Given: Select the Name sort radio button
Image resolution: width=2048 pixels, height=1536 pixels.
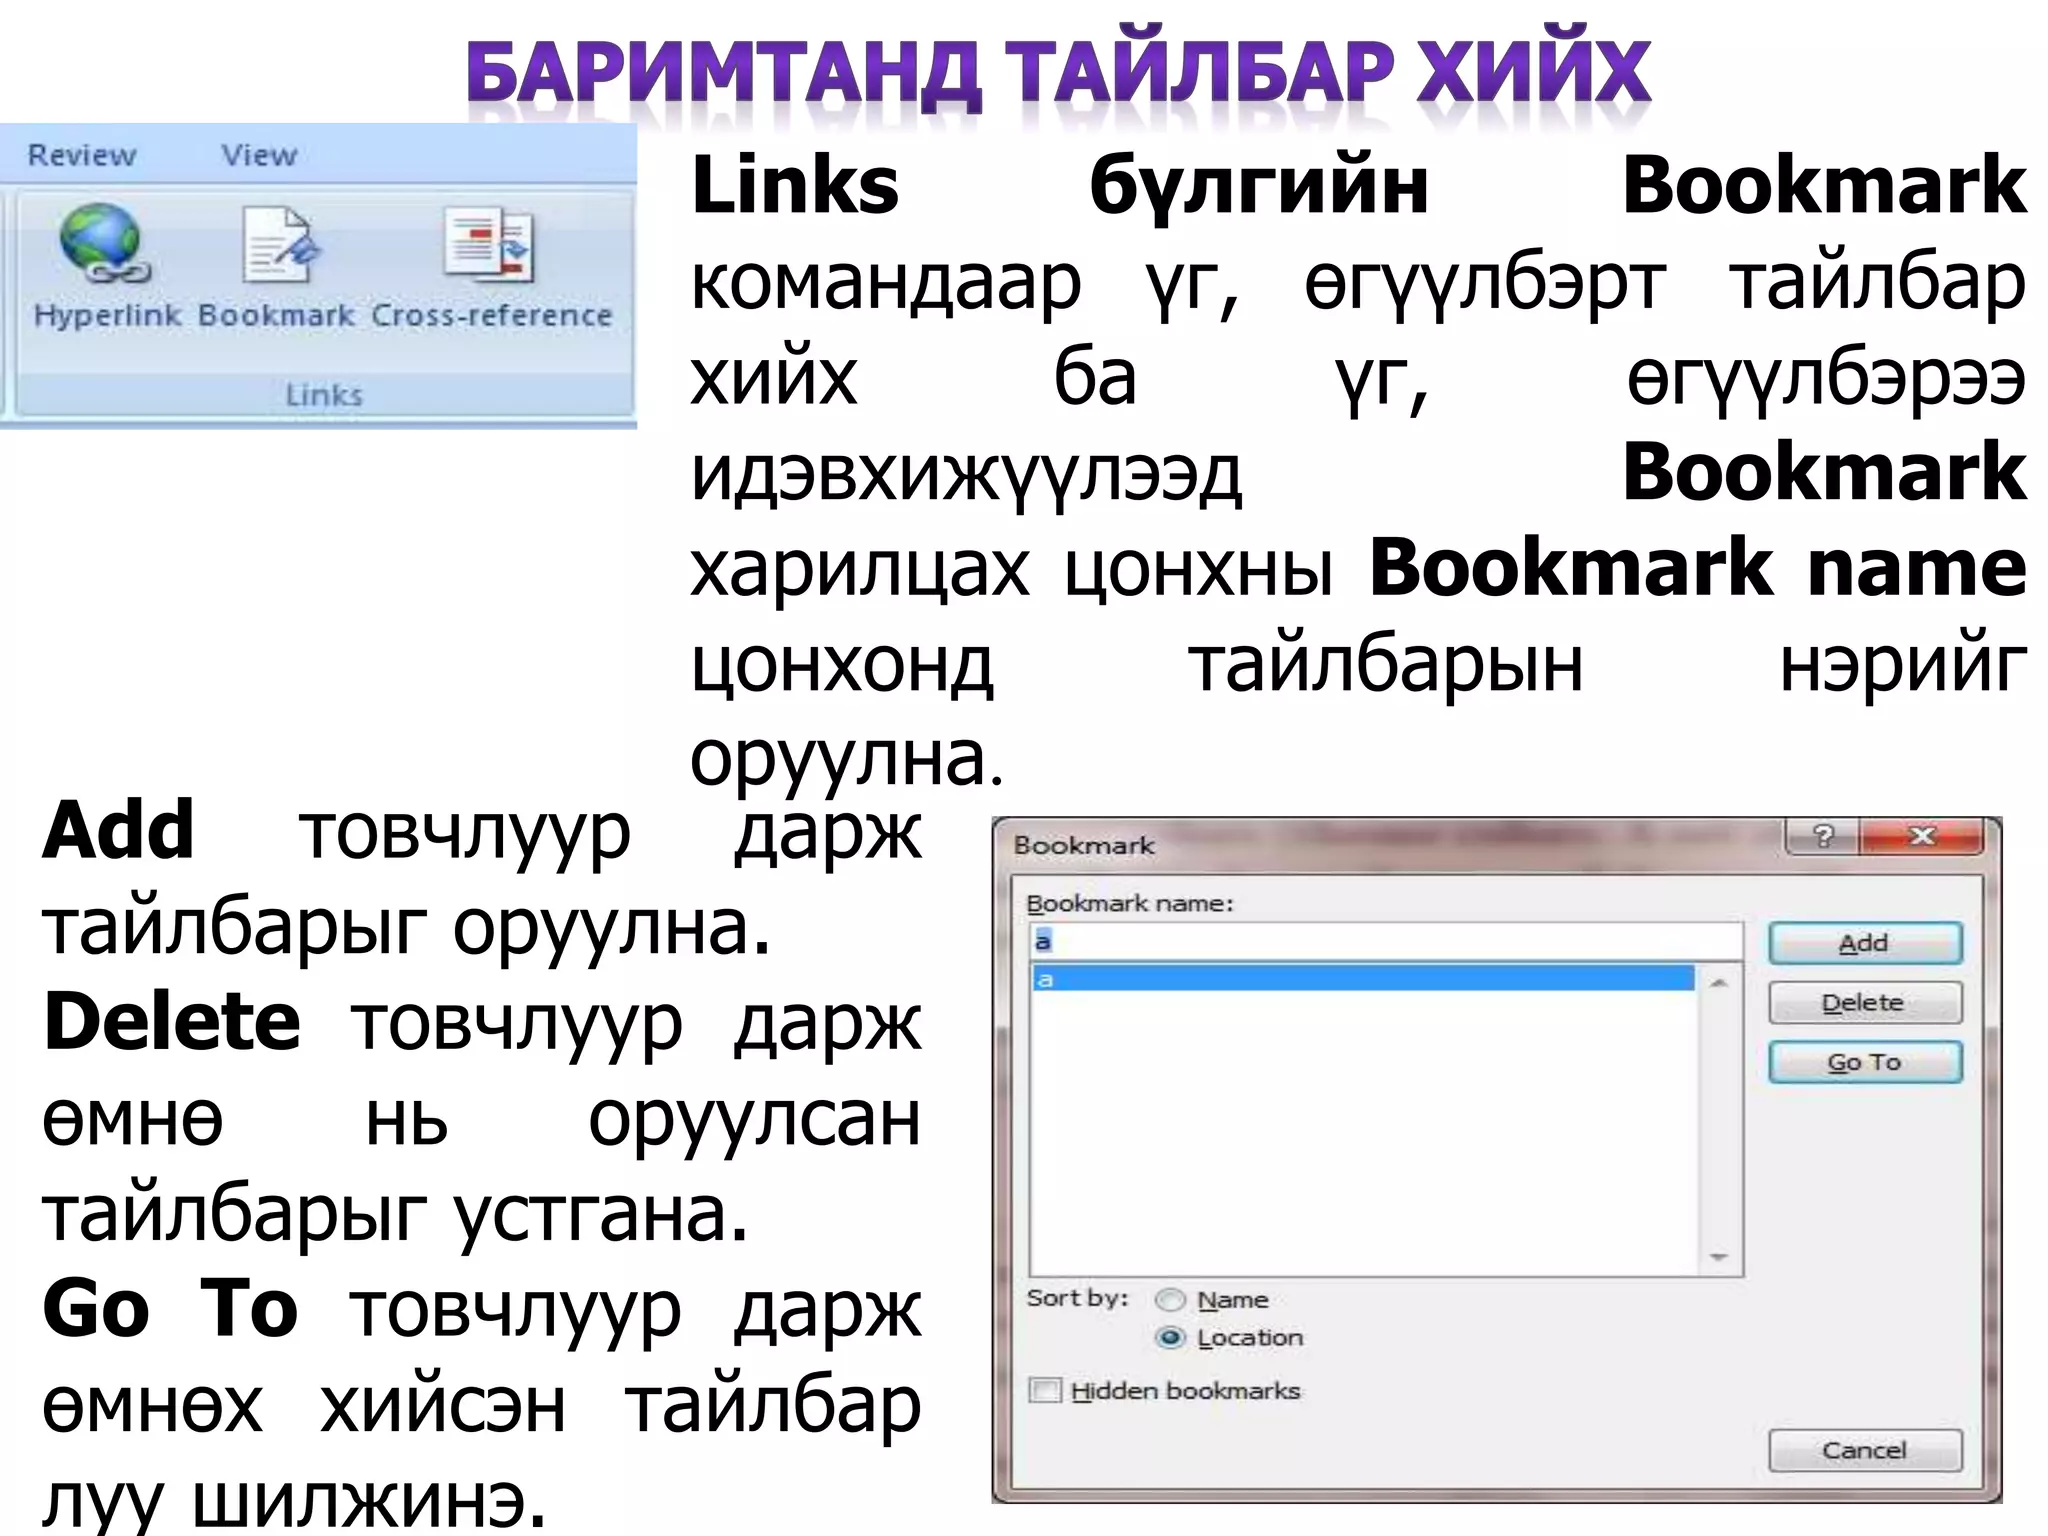Looking at the screenshot, I should [1169, 1300].
